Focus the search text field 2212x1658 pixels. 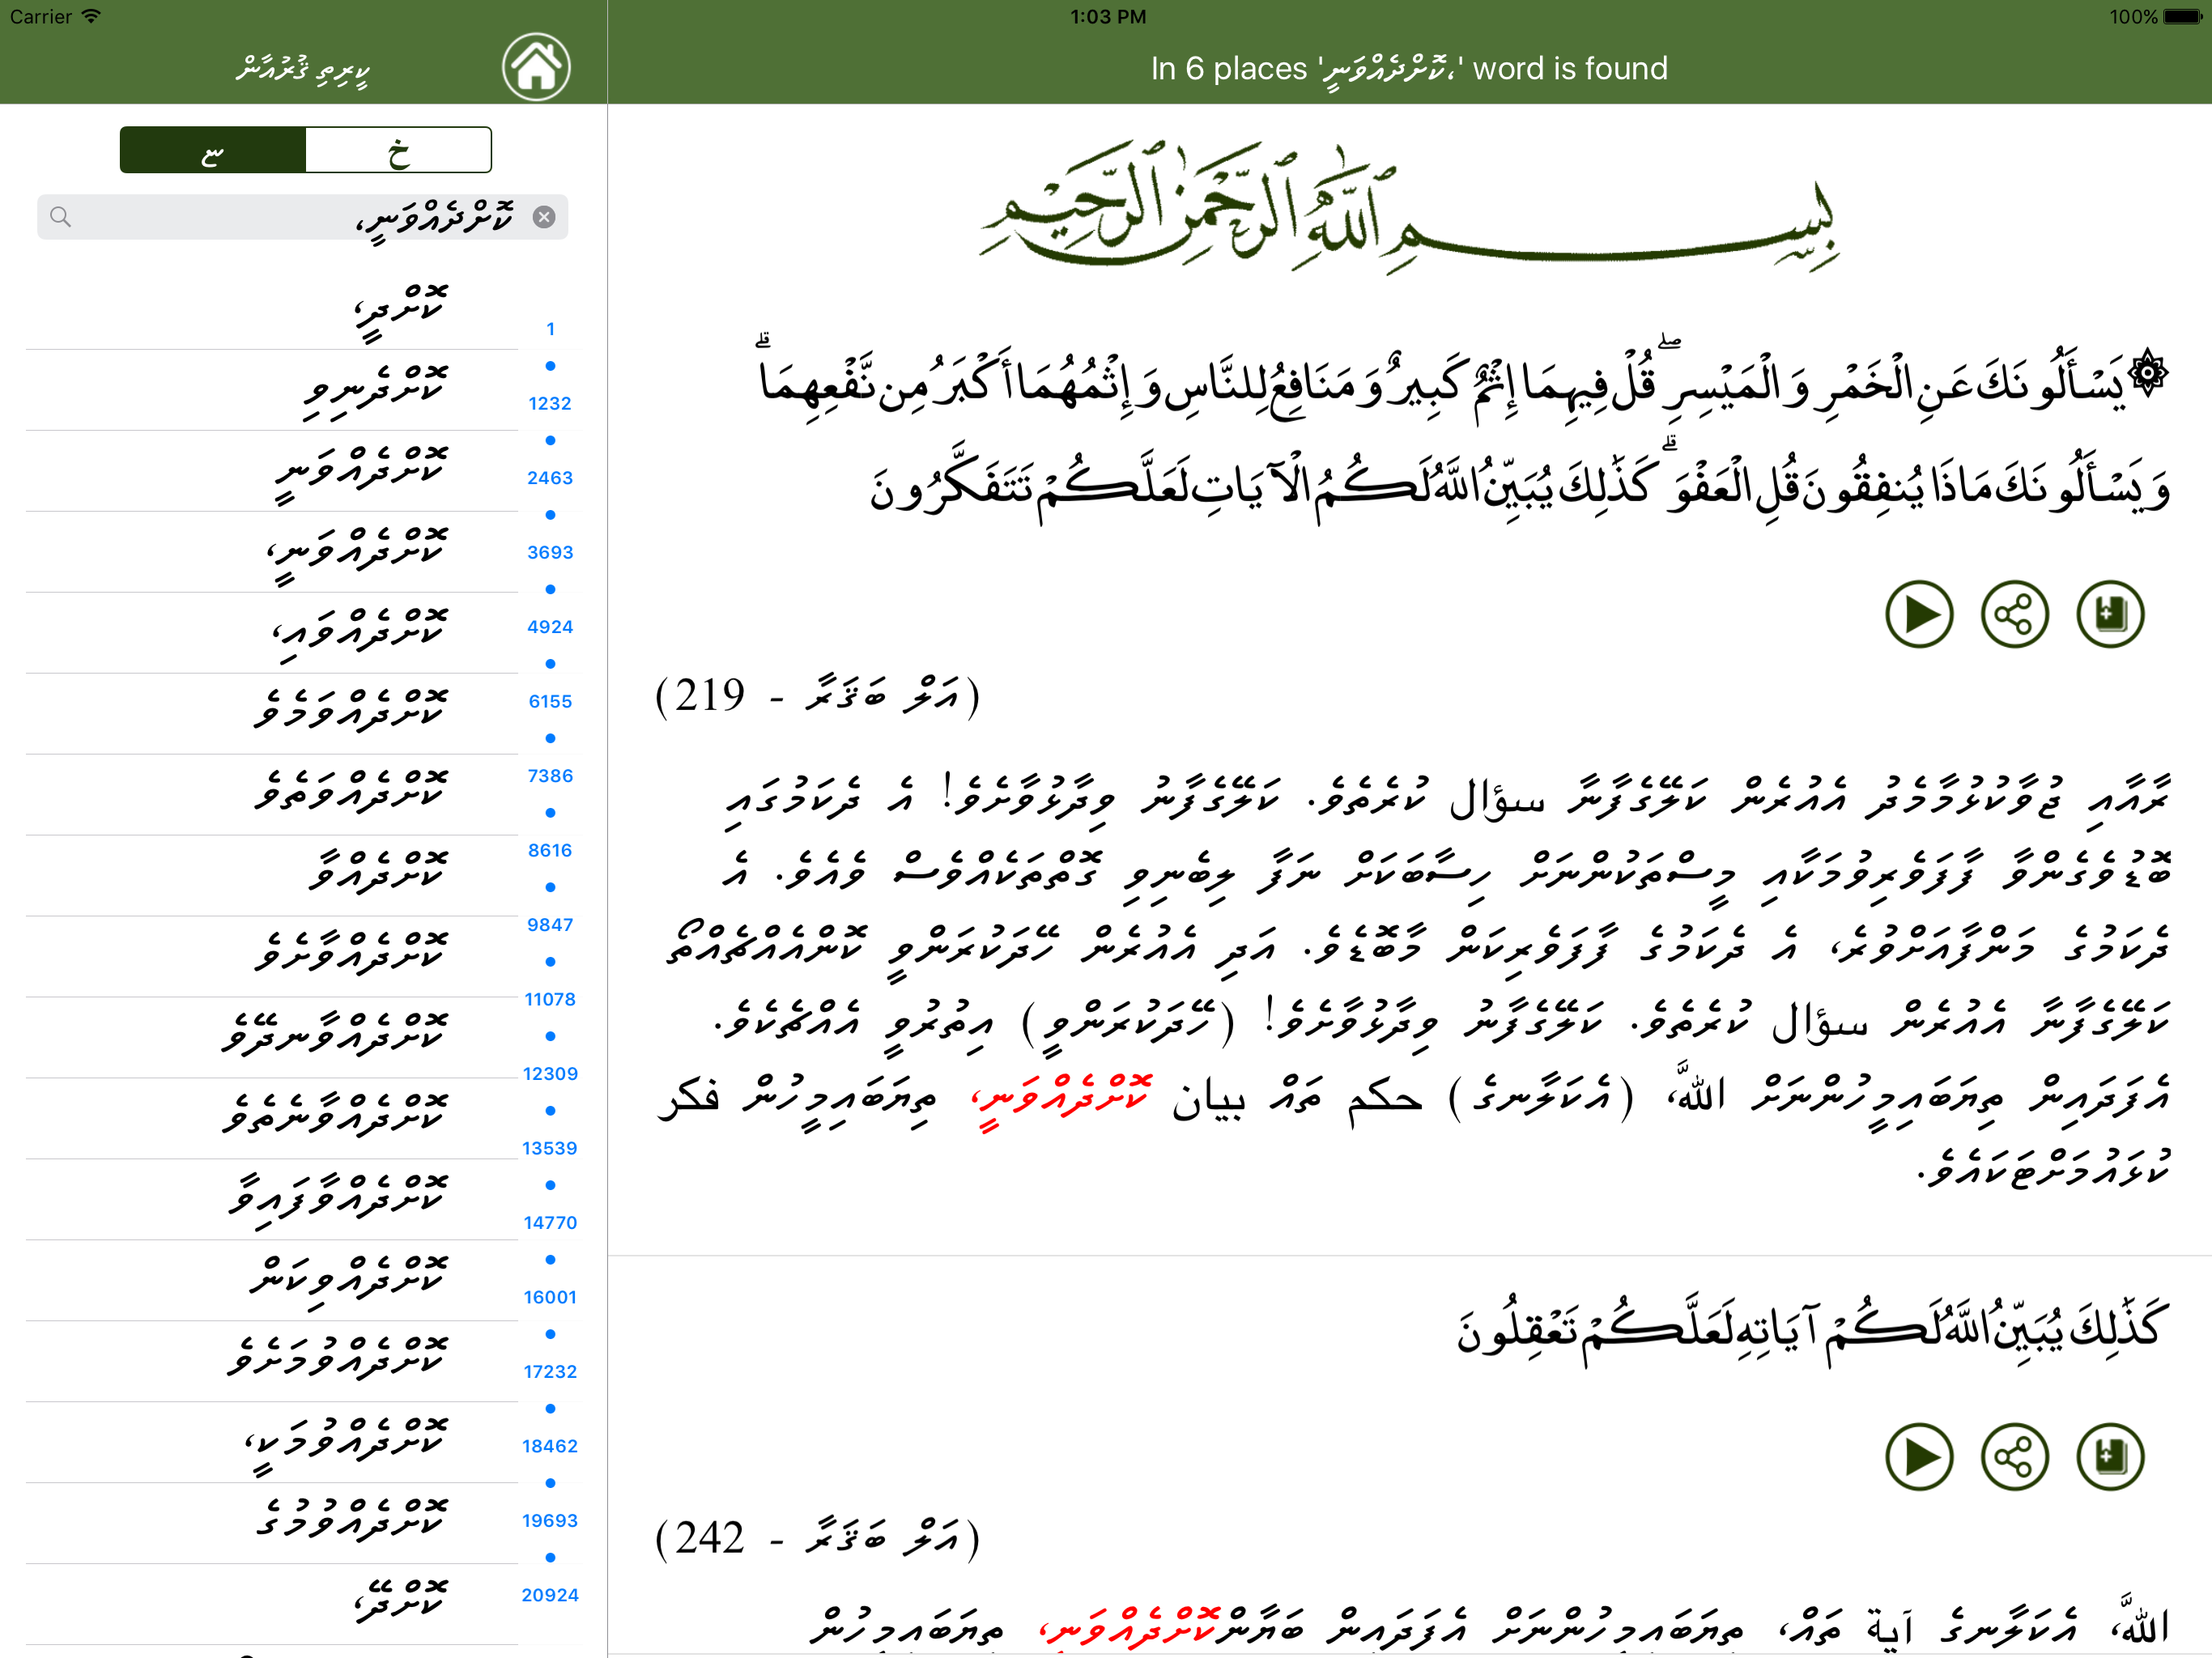(302, 217)
